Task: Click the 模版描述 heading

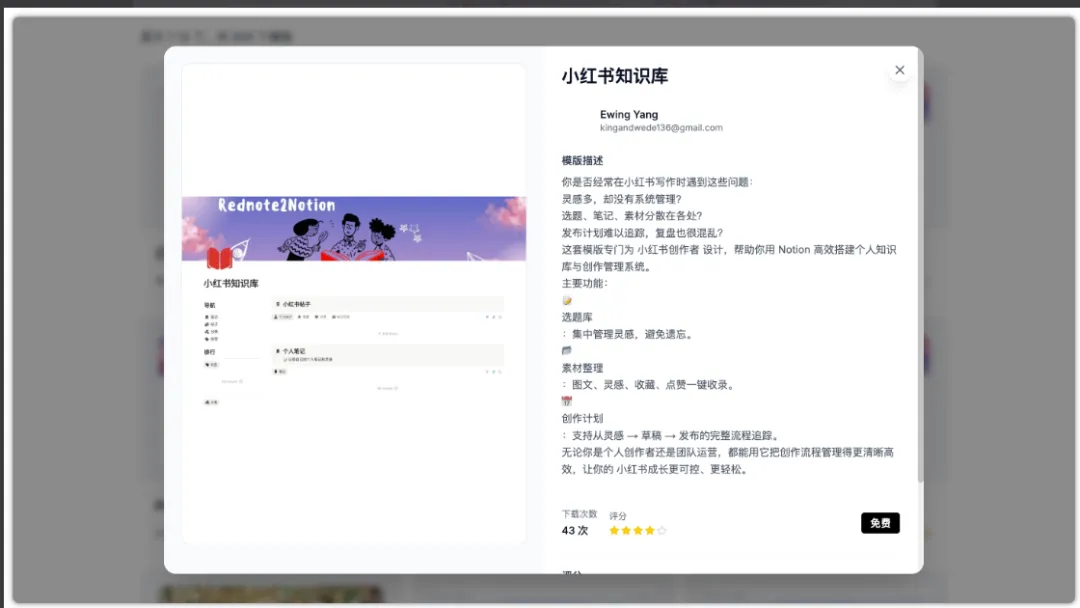Action: 582,160
